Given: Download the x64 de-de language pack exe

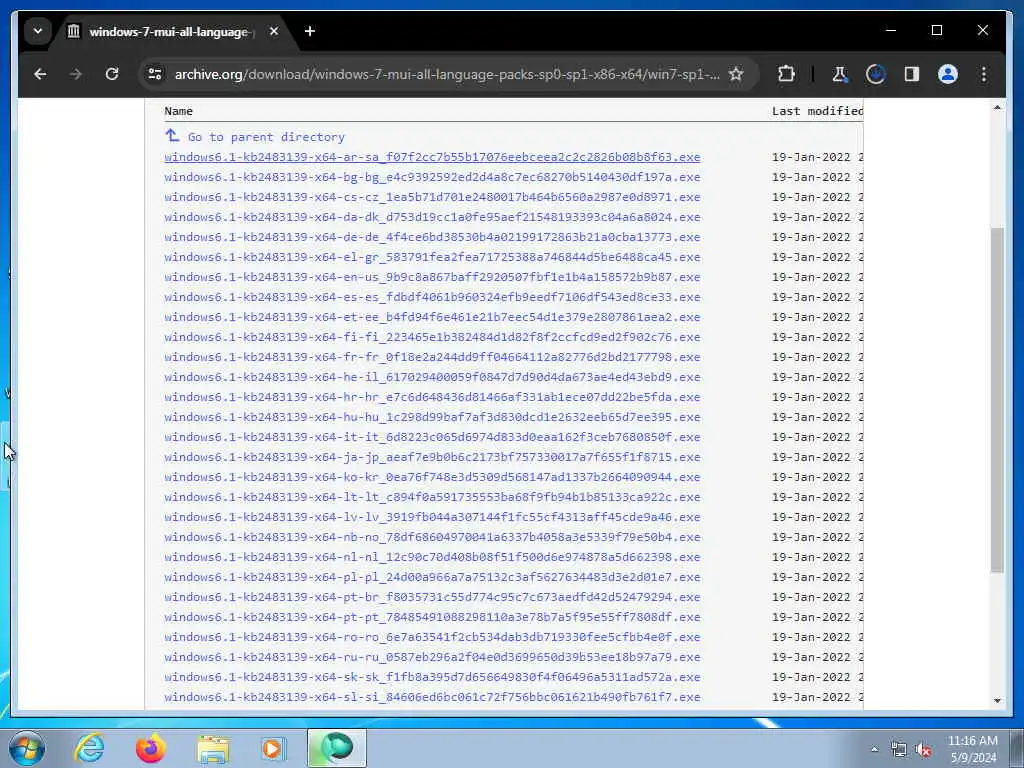Looking at the screenshot, I should 432,237.
